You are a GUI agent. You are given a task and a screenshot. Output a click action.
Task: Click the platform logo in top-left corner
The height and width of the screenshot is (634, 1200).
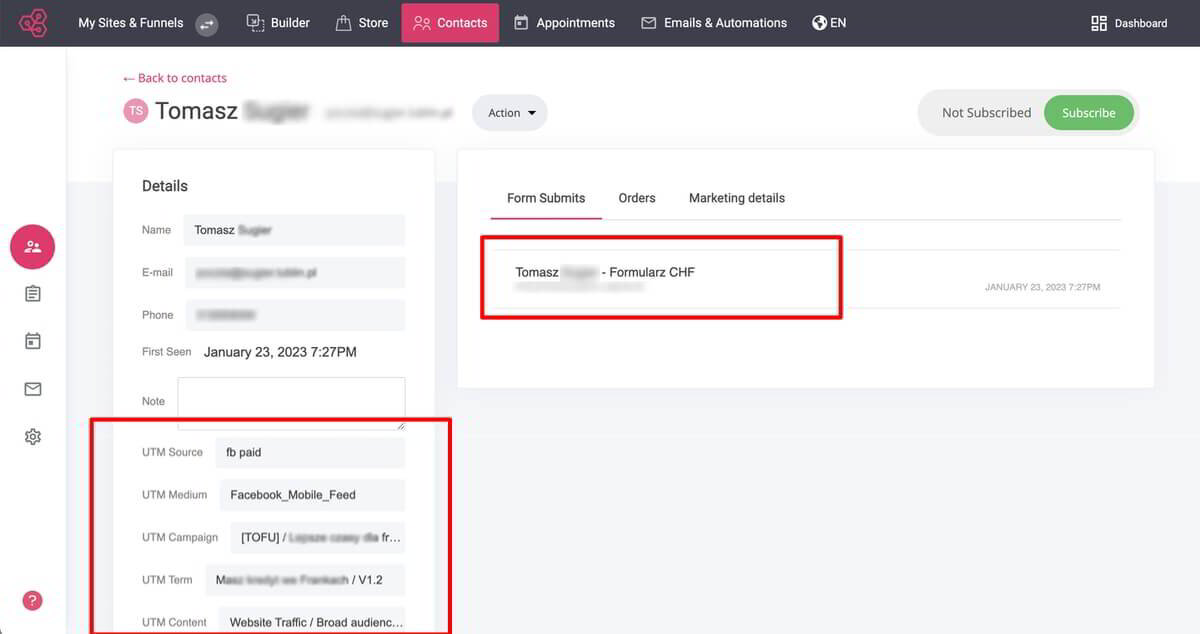click(31, 21)
